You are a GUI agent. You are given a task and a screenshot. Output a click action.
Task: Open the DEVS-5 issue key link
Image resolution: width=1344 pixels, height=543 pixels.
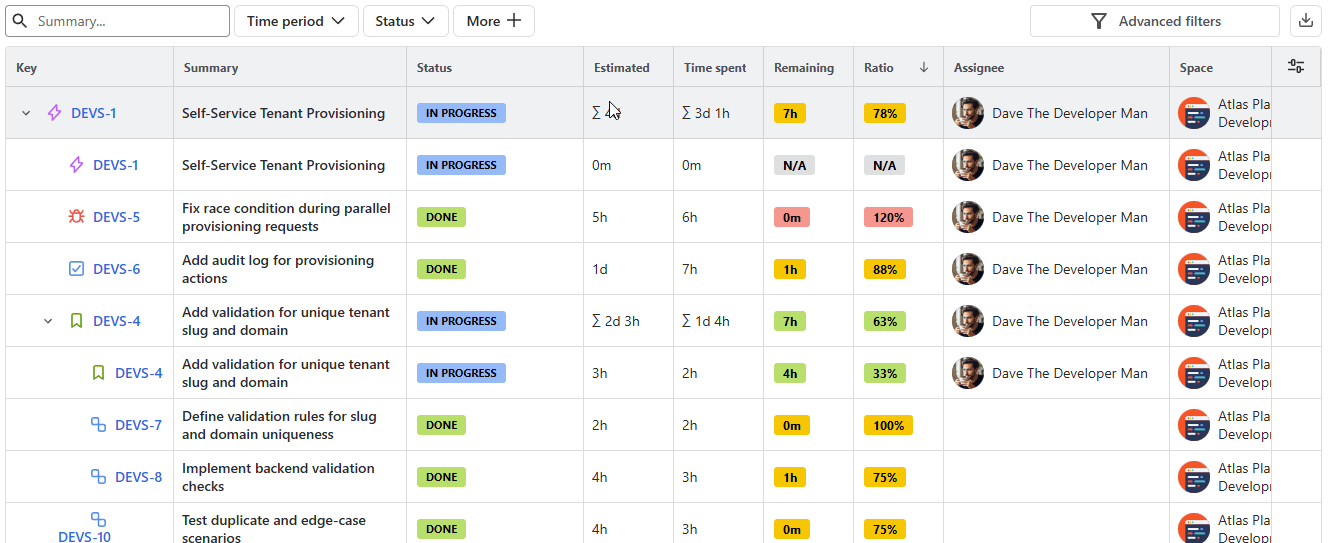click(116, 217)
